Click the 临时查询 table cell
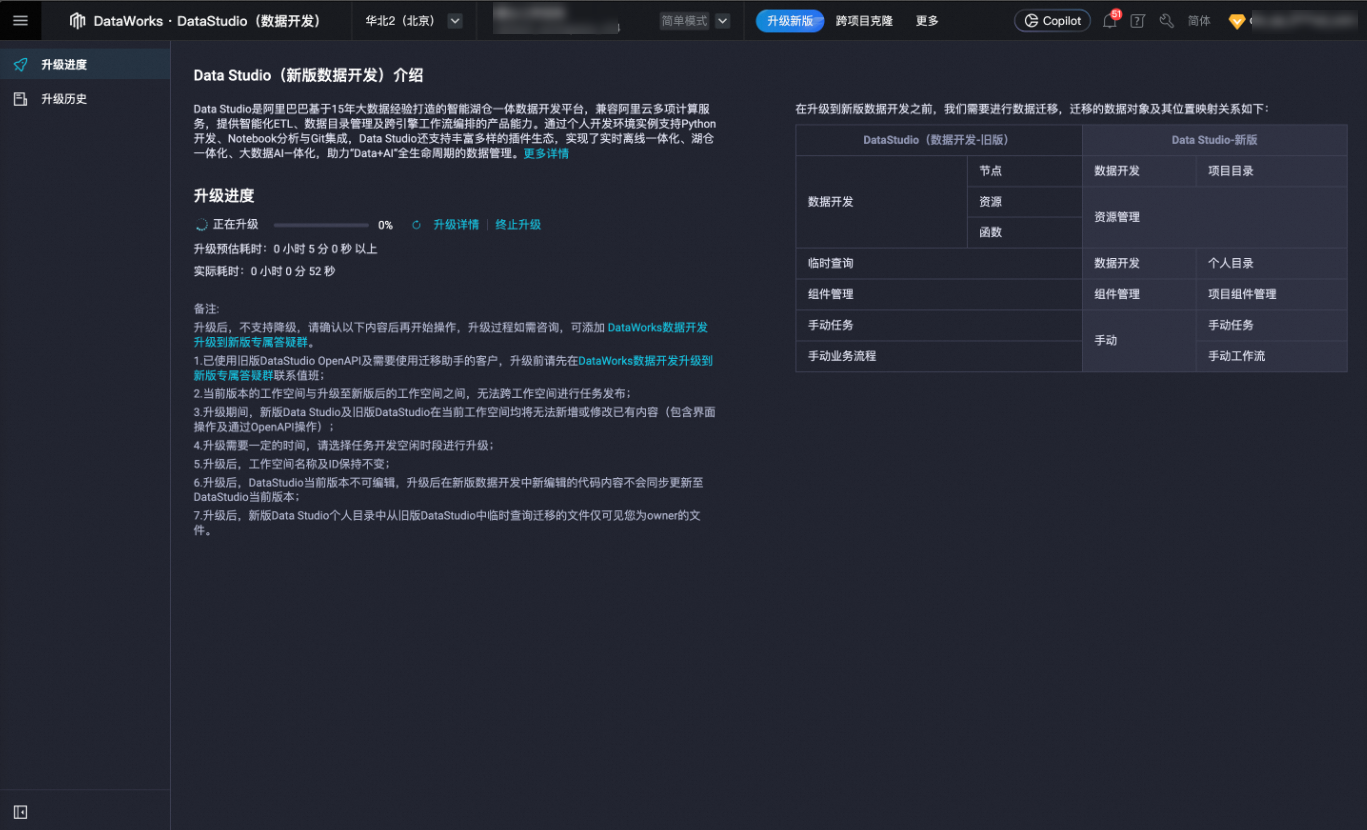 (x=939, y=264)
